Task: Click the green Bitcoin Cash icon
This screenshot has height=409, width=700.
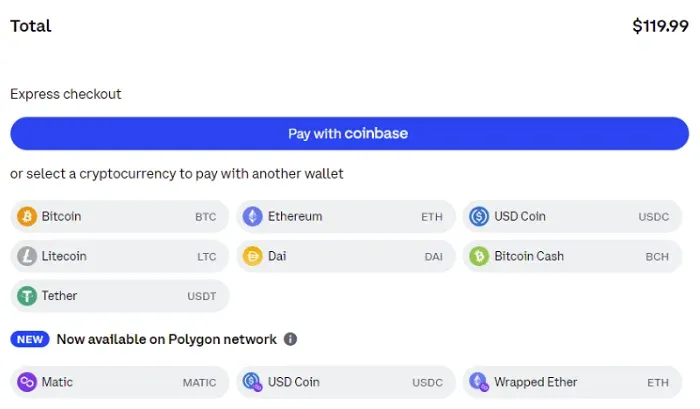Action: pyautogui.click(x=479, y=256)
